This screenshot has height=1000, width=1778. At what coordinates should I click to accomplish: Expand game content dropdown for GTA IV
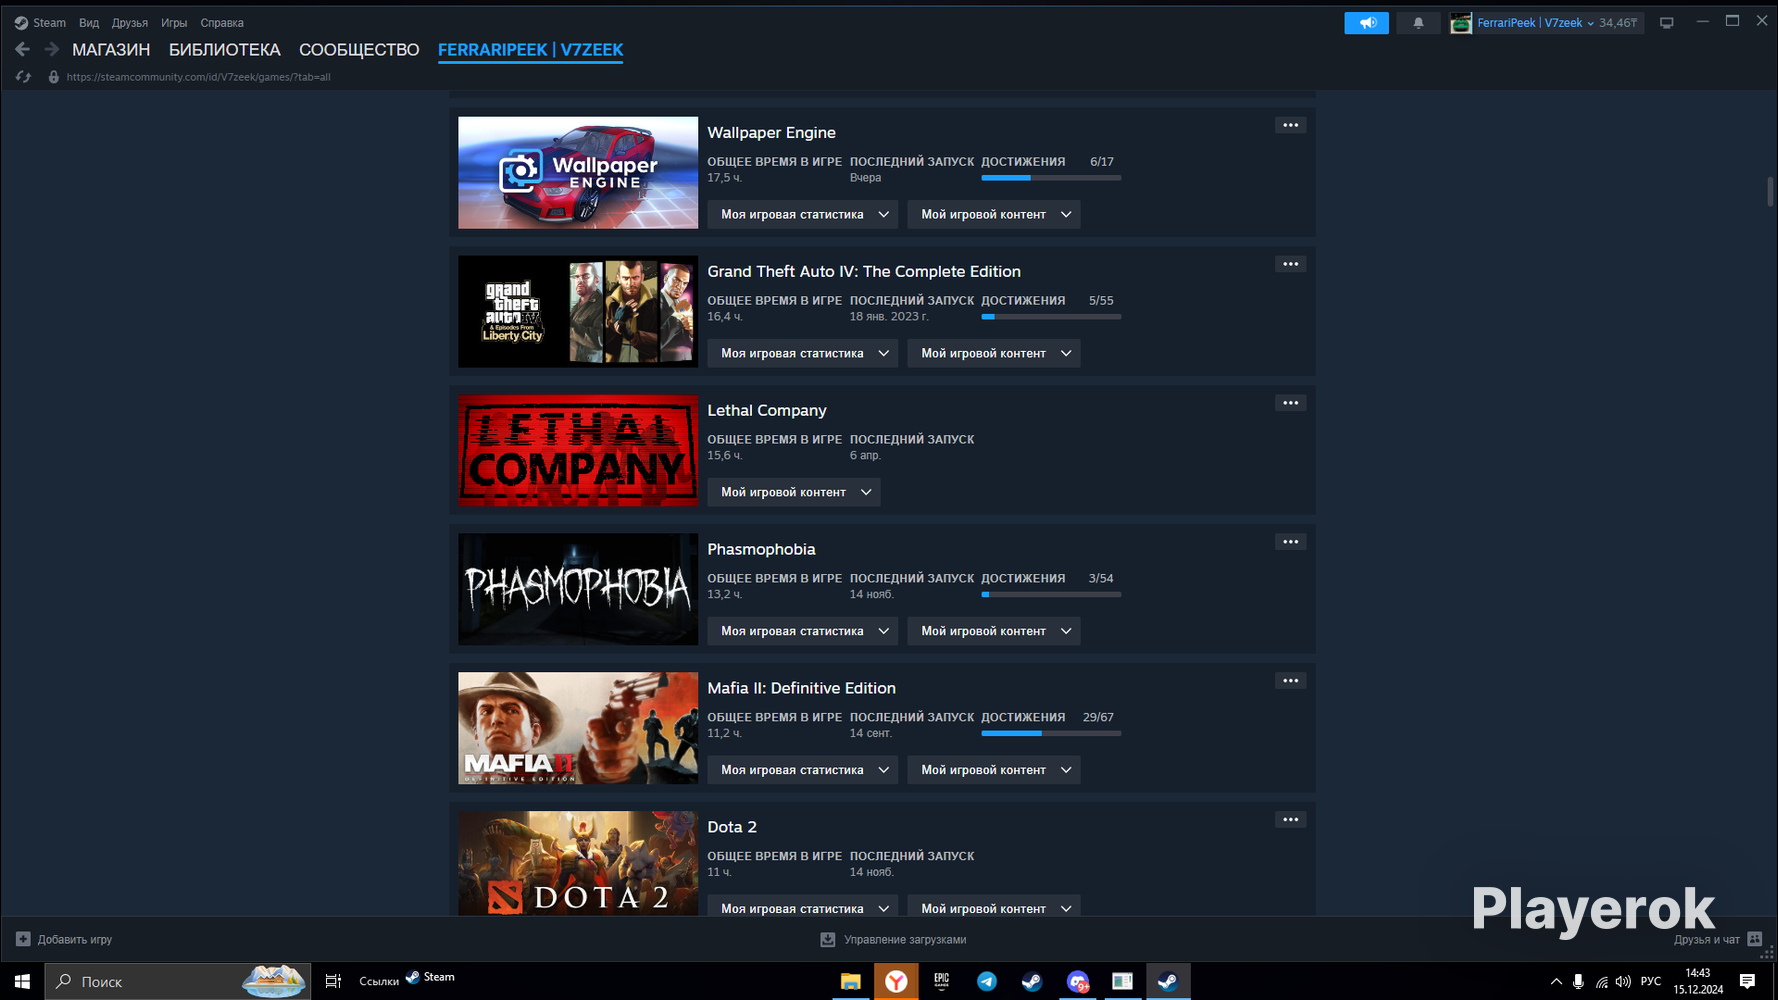tap(994, 353)
